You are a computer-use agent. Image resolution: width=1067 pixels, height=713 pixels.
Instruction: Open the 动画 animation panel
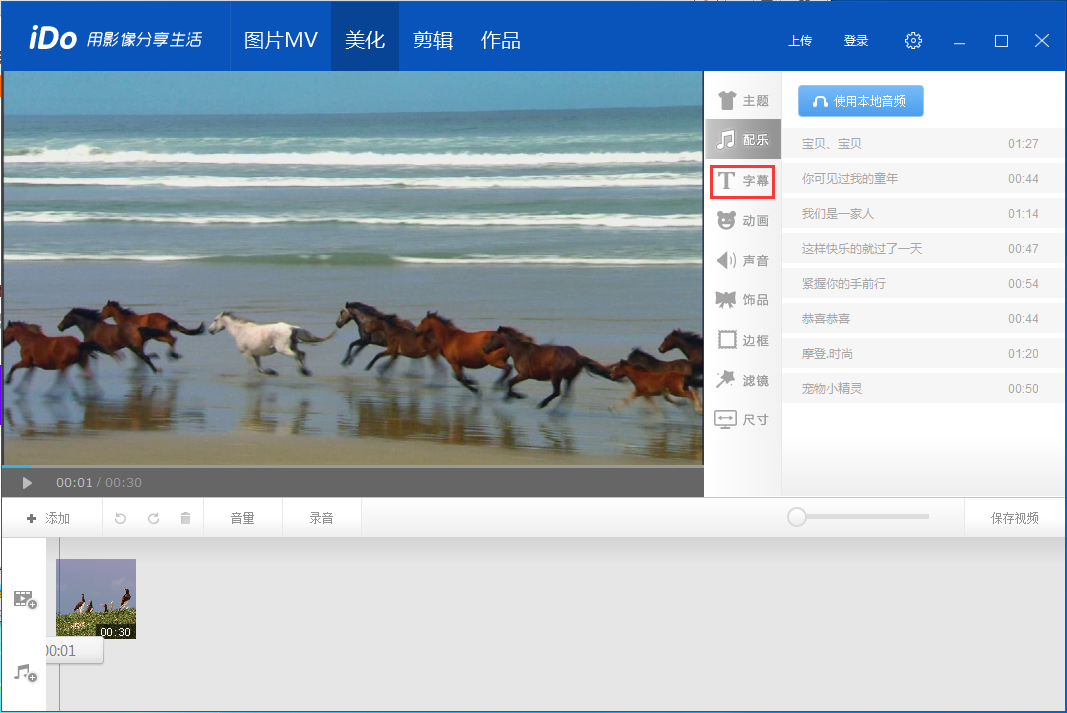743,221
